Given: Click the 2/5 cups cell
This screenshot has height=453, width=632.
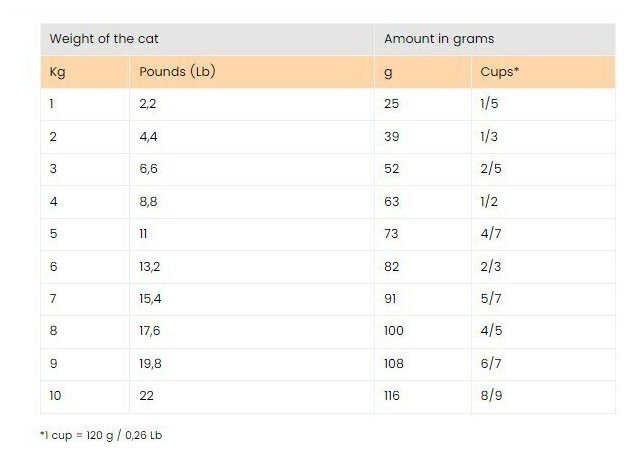Looking at the screenshot, I should 490,169.
